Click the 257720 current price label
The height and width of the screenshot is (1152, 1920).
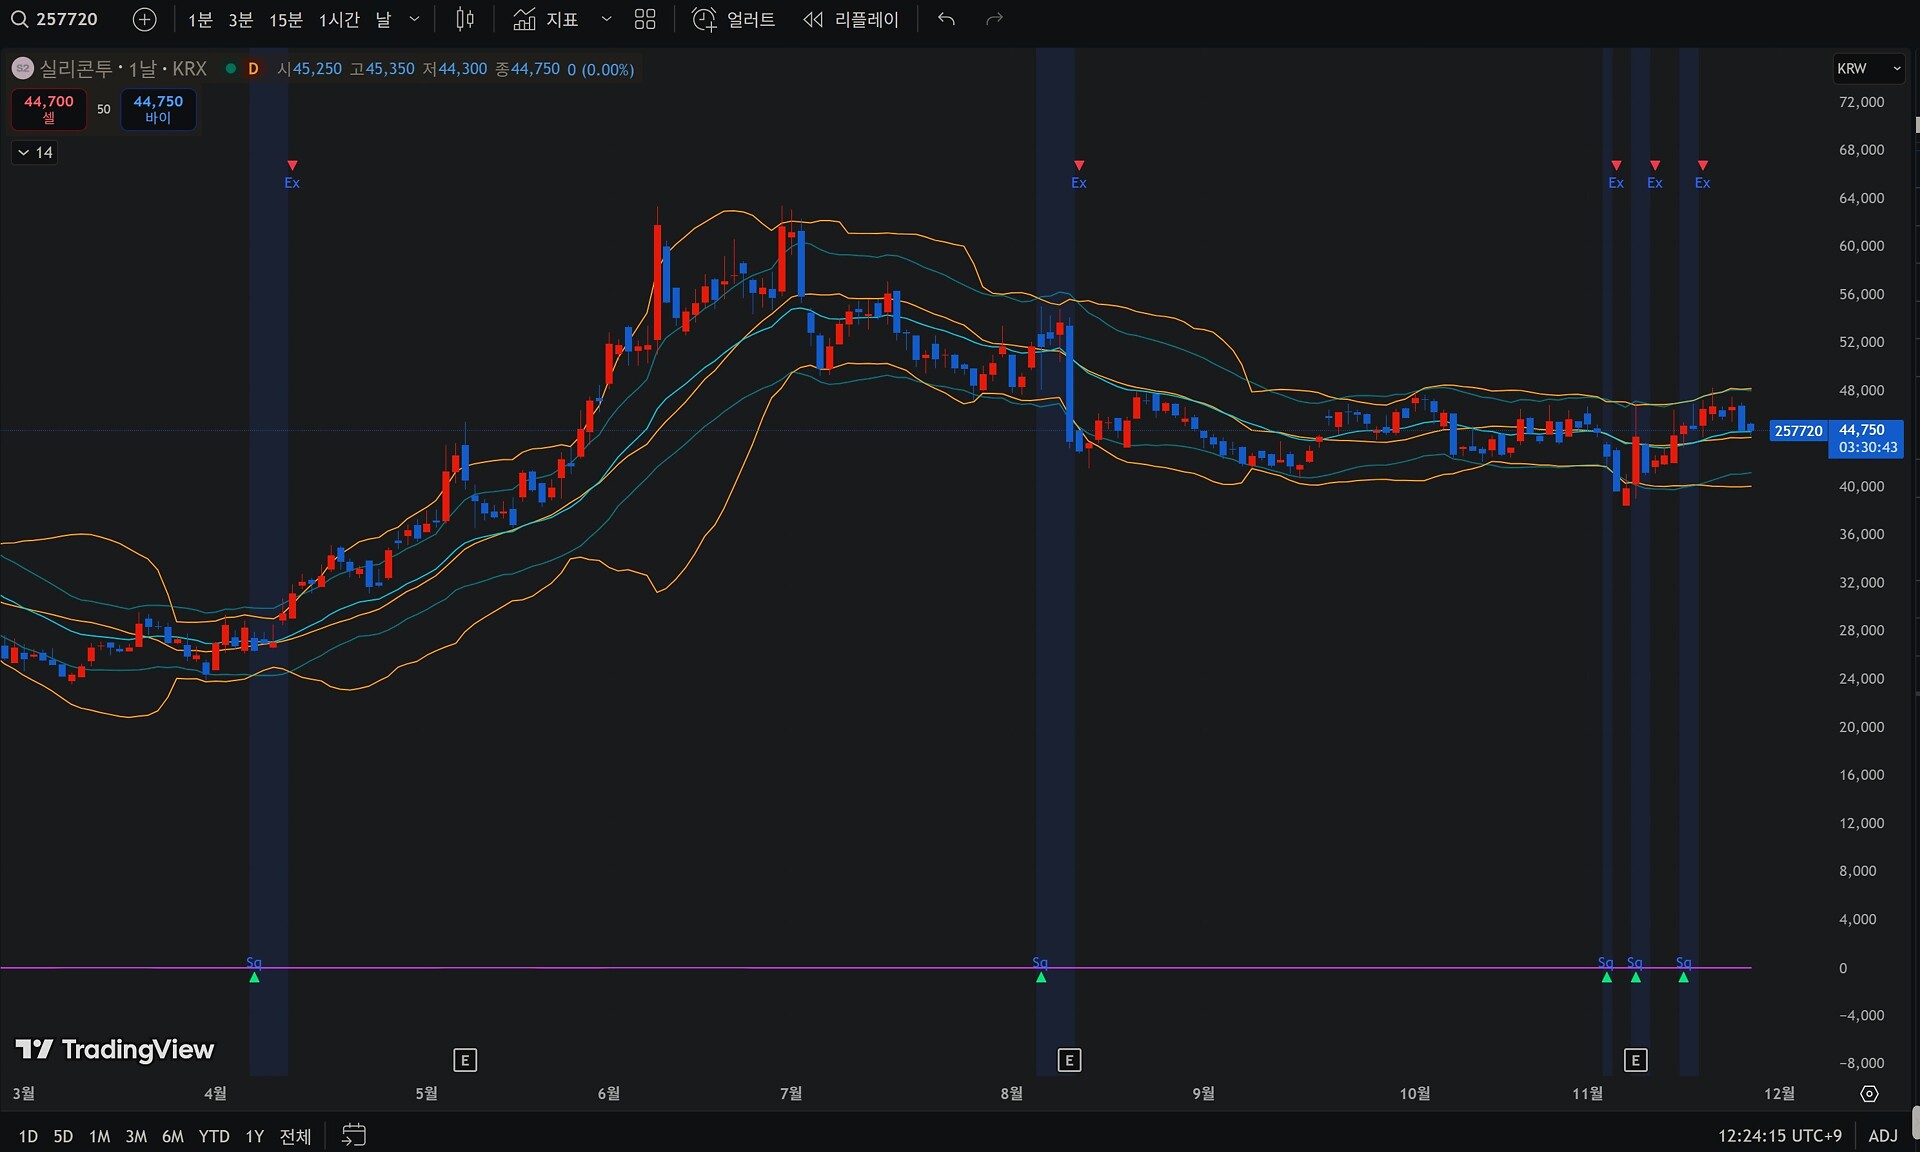[x=1799, y=431]
